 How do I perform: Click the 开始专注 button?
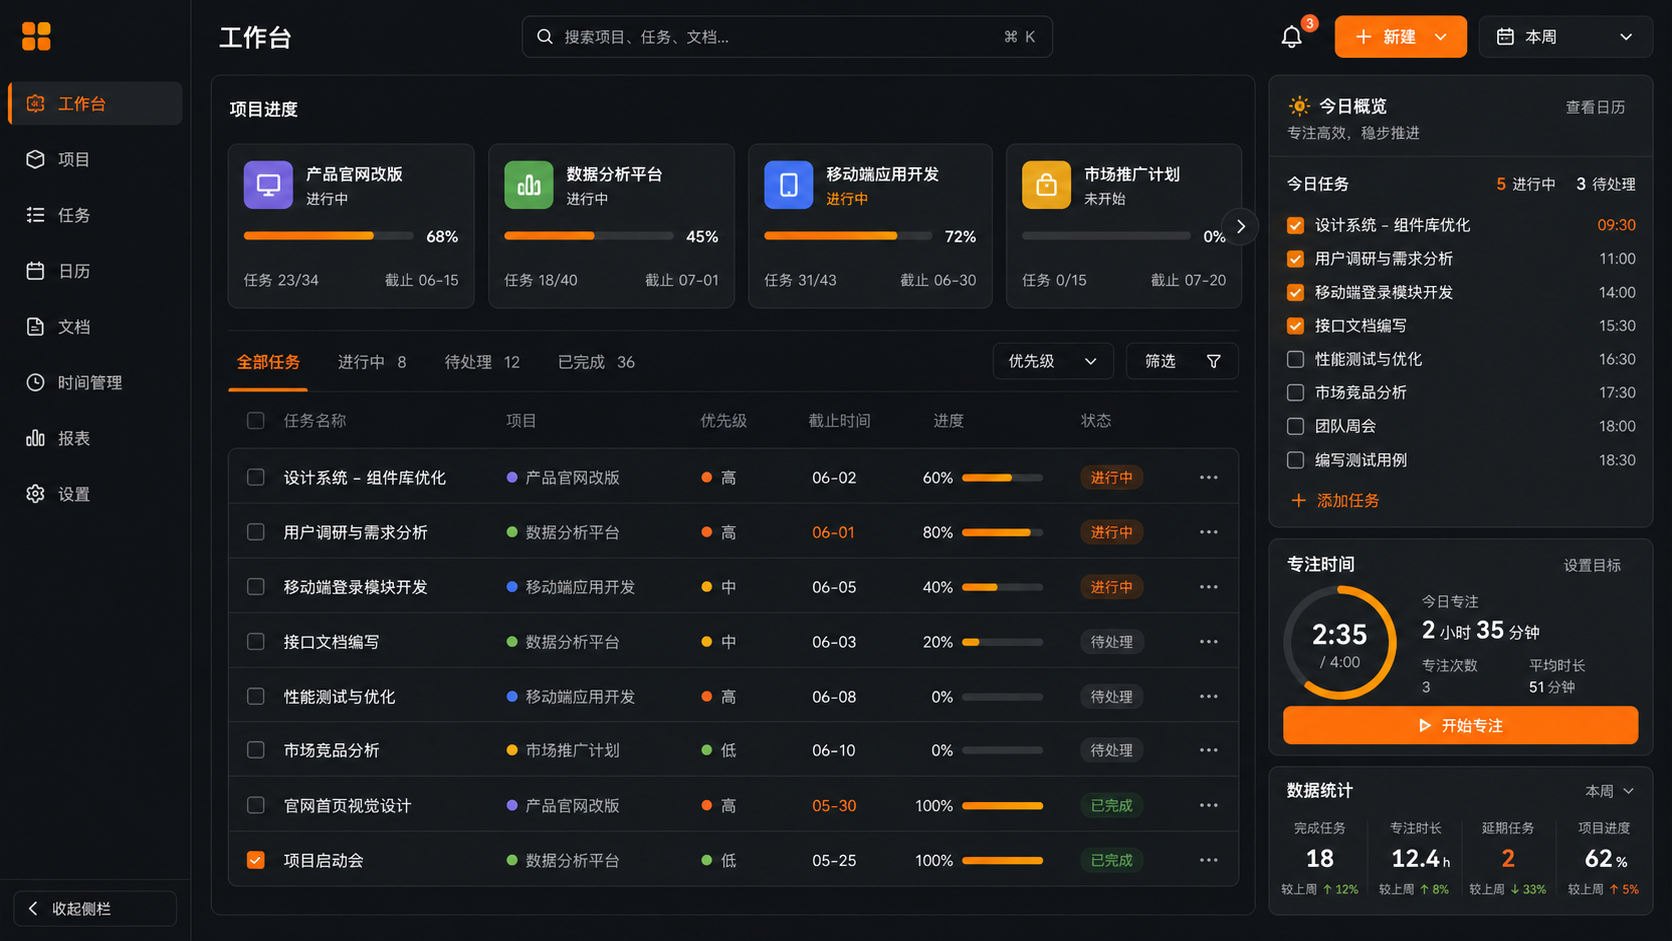coord(1461,725)
